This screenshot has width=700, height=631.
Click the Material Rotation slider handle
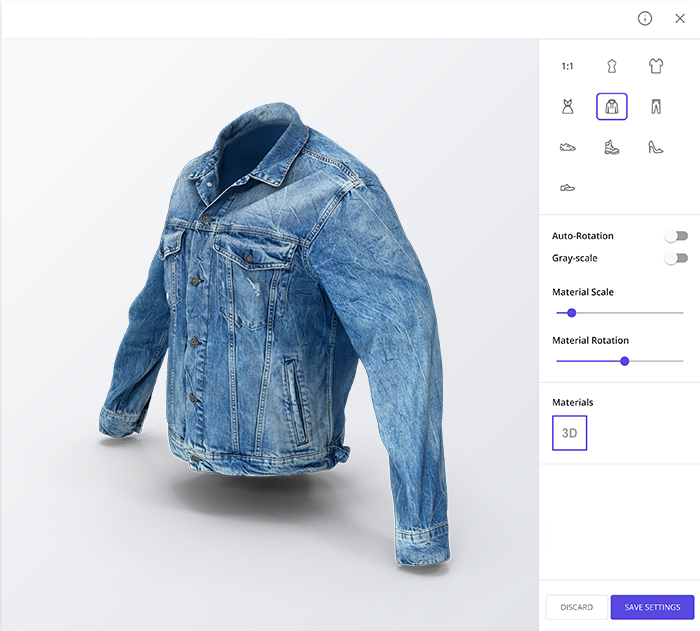pos(625,361)
